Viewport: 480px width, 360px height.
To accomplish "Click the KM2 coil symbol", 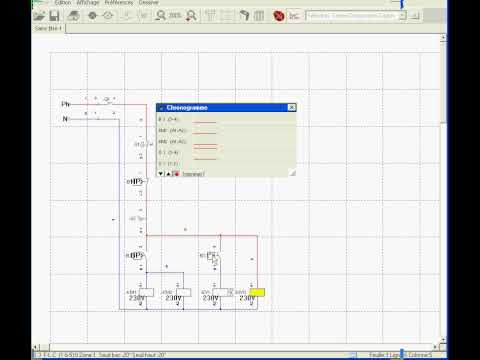I will click(183, 292).
